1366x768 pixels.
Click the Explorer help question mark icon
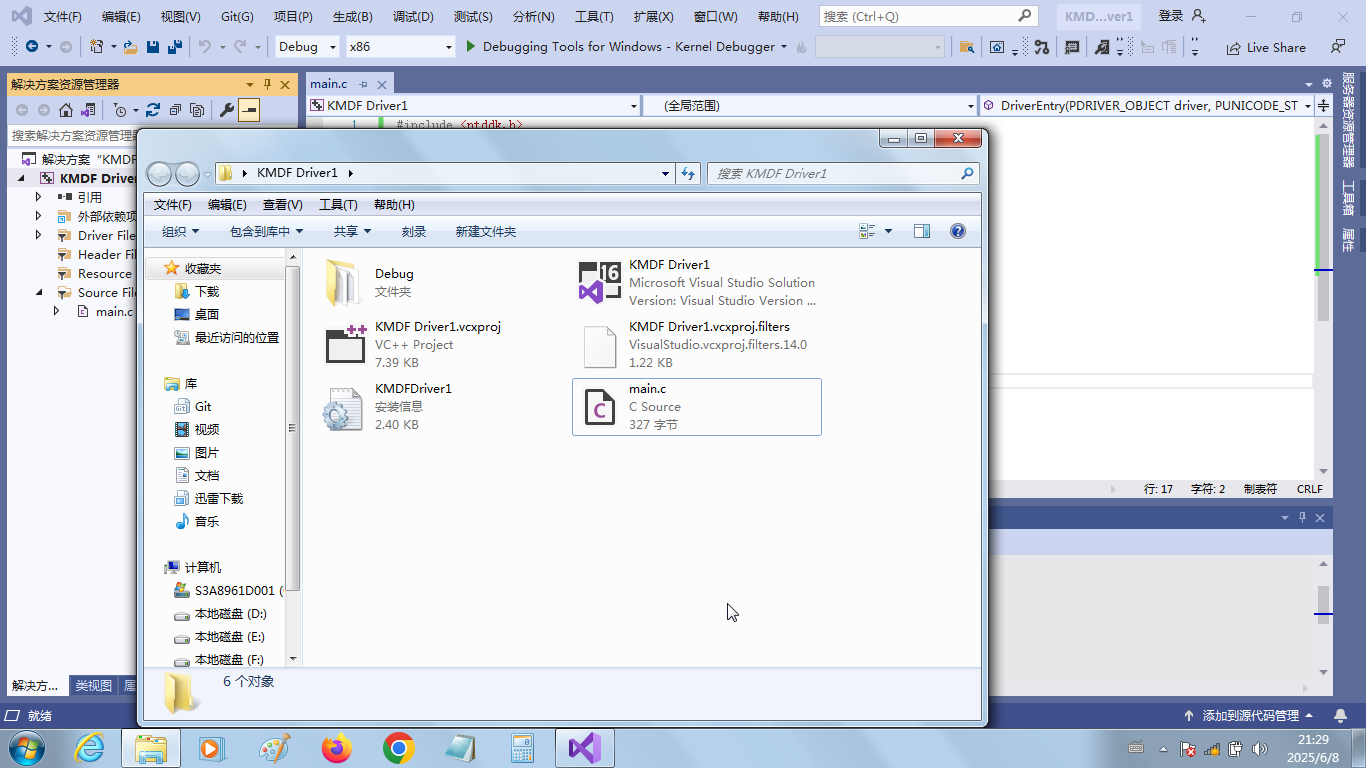[x=957, y=231]
